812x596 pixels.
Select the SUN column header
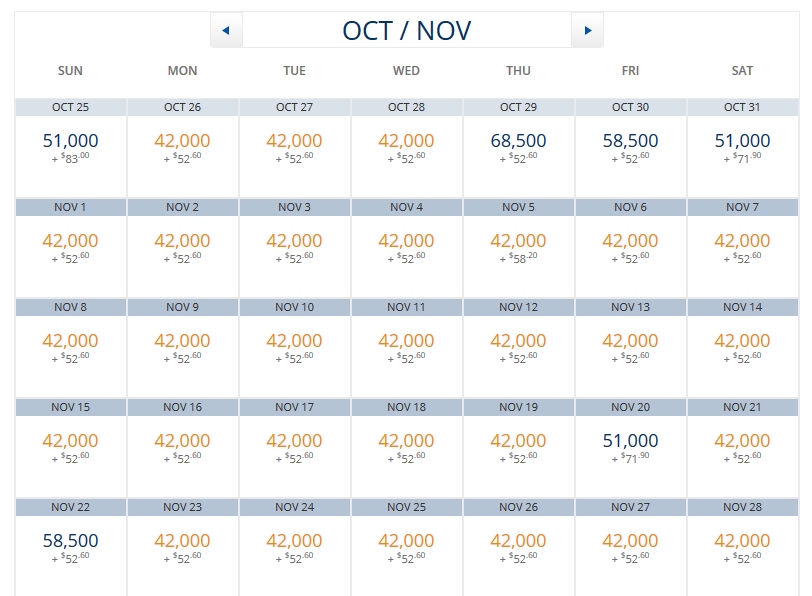click(68, 71)
